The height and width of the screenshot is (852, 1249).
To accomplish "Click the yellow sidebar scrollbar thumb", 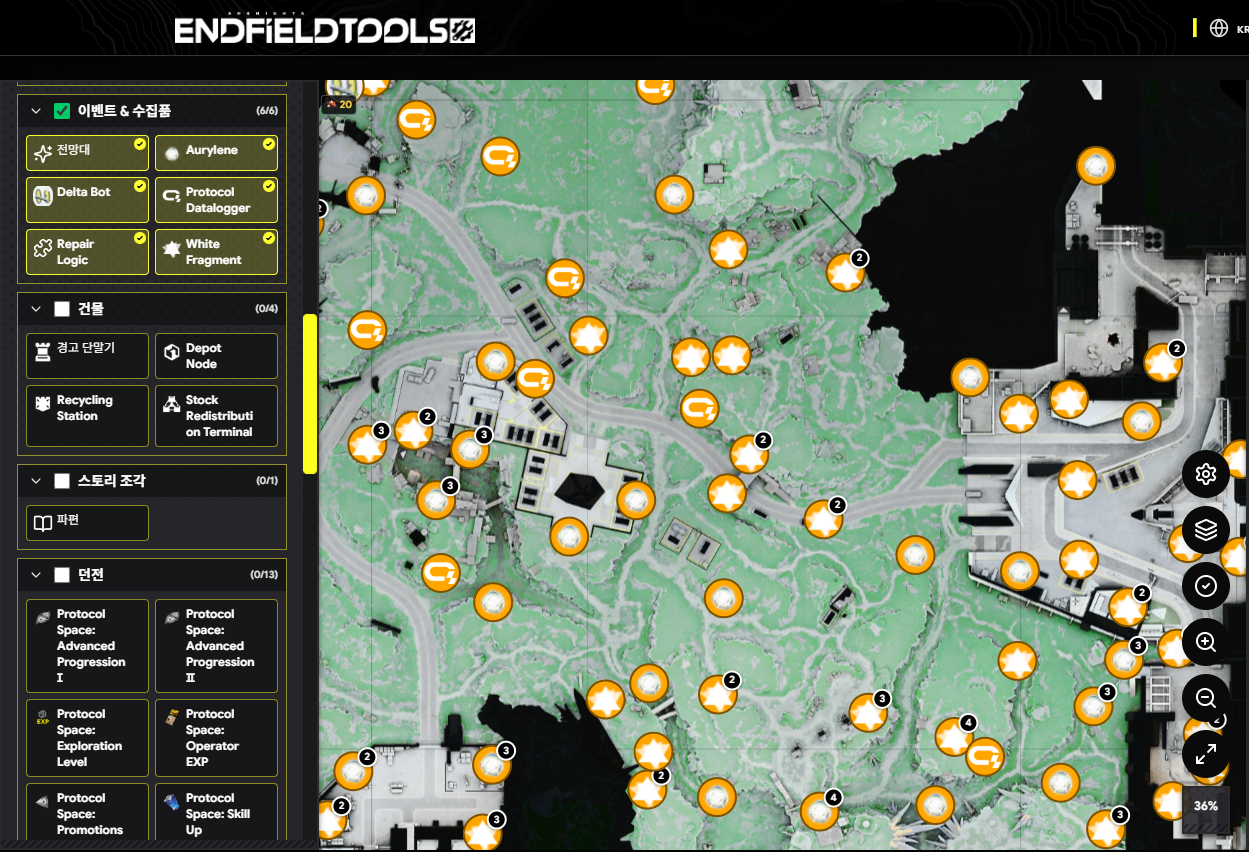I will click(x=310, y=394).
